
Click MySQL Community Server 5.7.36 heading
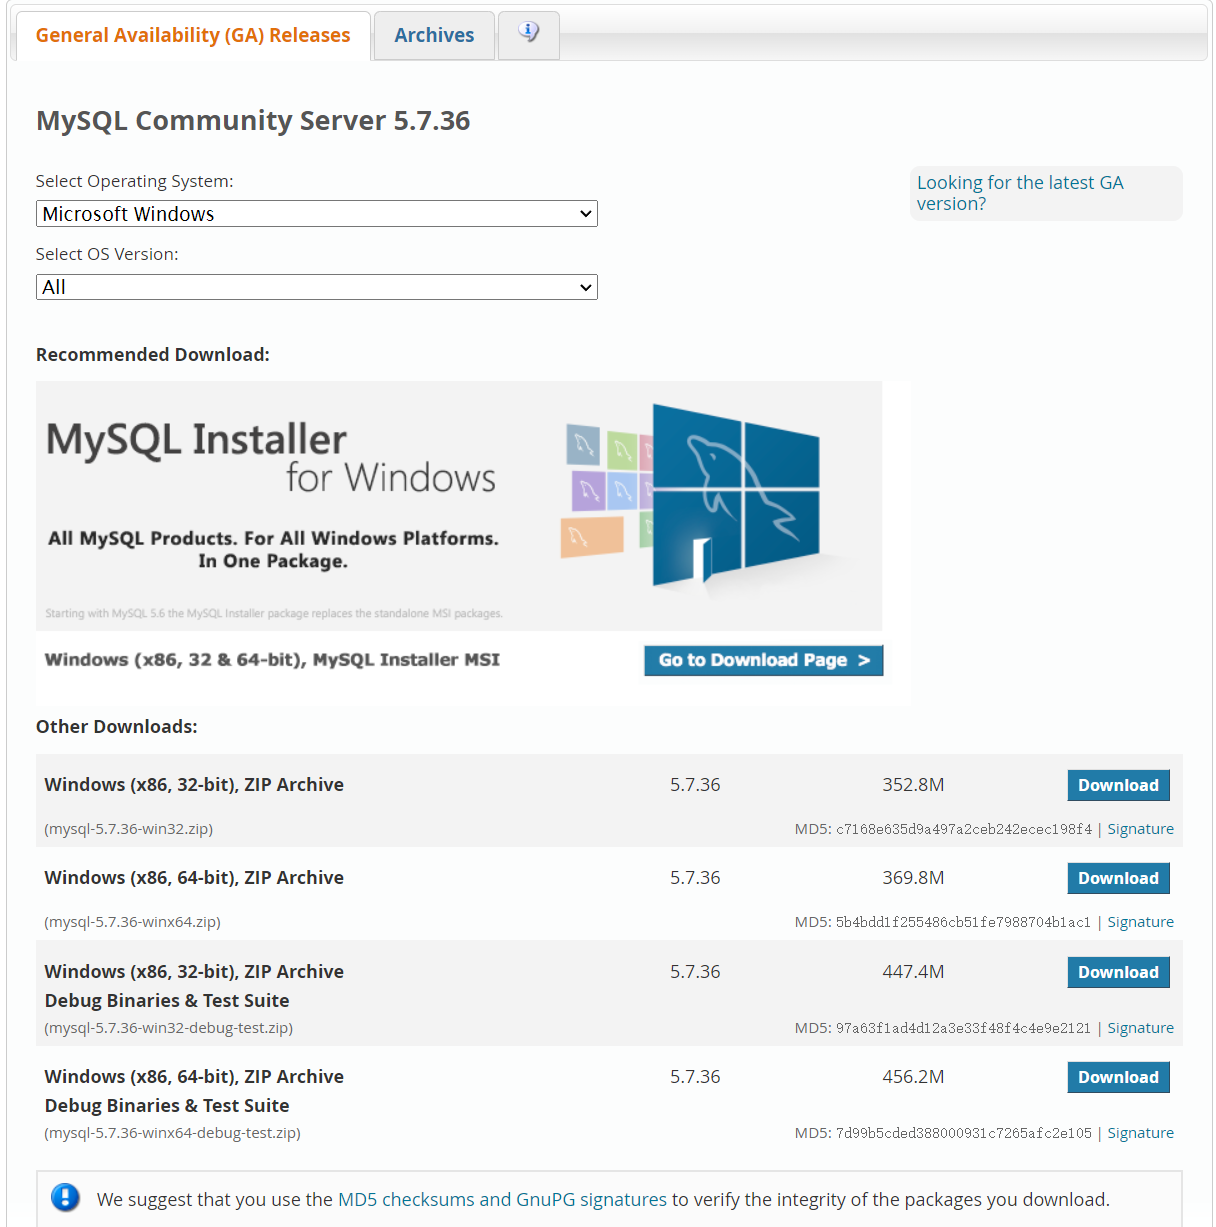(x=253, y=121)
